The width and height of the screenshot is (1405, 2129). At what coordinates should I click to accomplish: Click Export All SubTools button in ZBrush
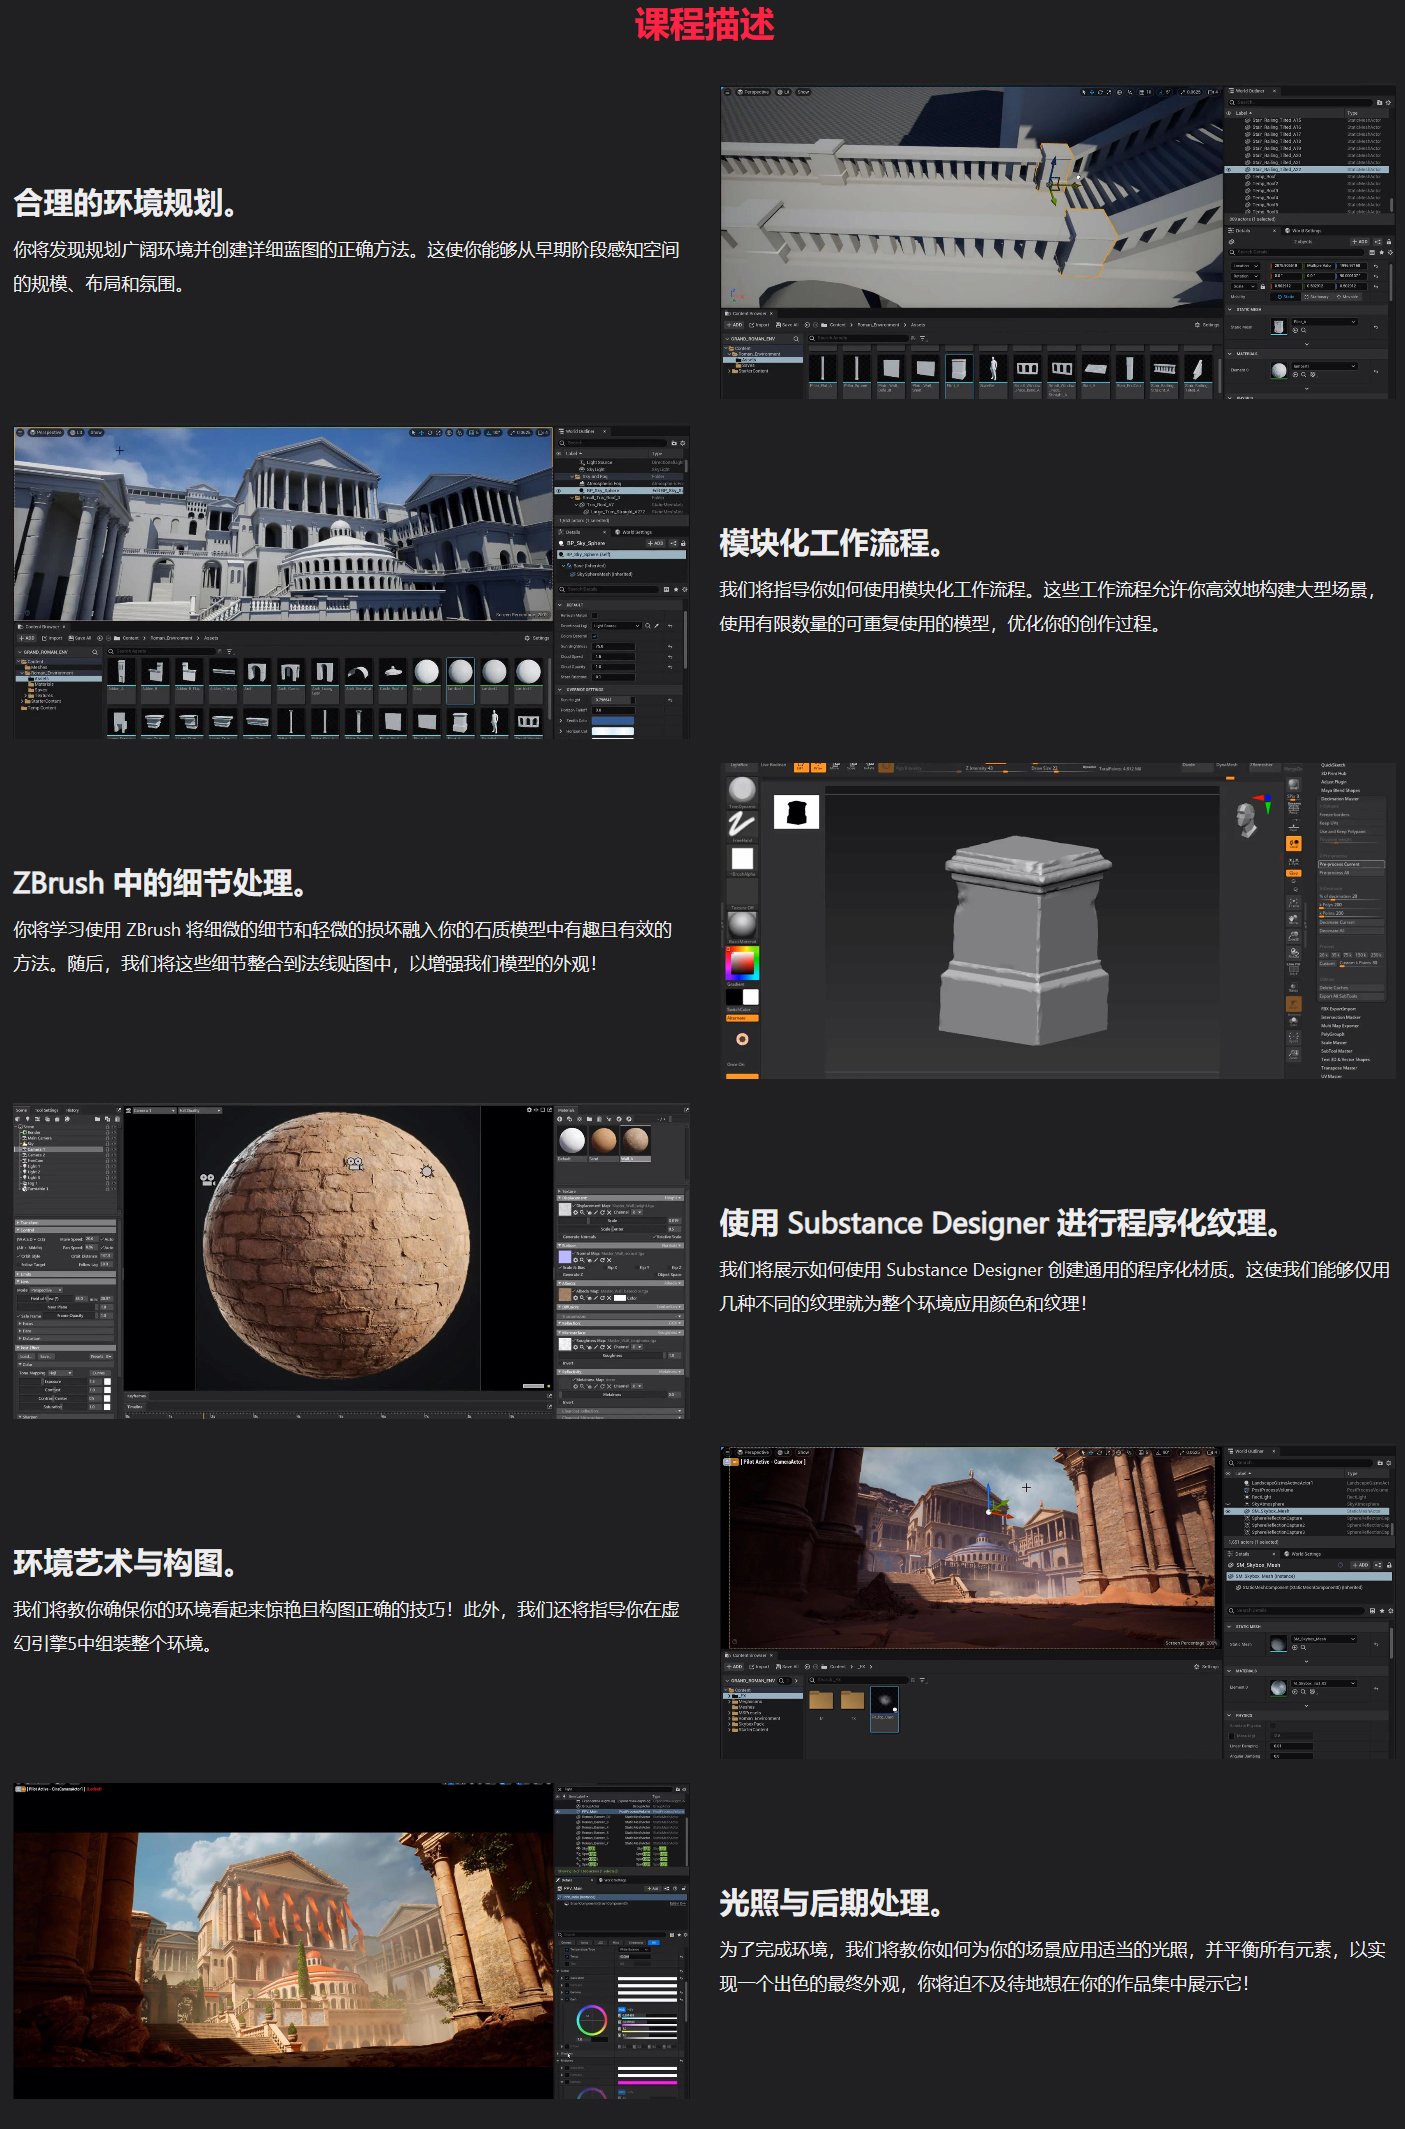(1351, 996)
